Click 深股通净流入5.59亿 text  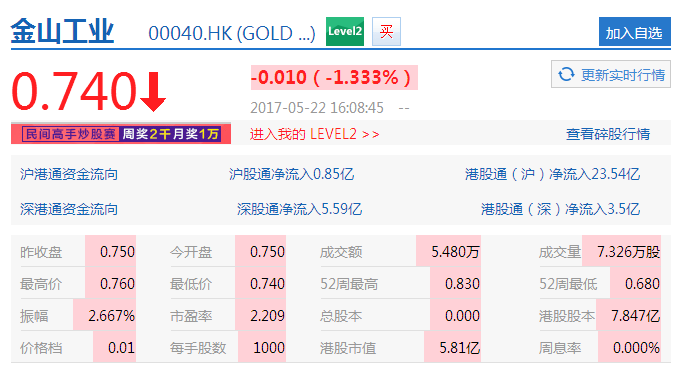(x=300, y=209)
